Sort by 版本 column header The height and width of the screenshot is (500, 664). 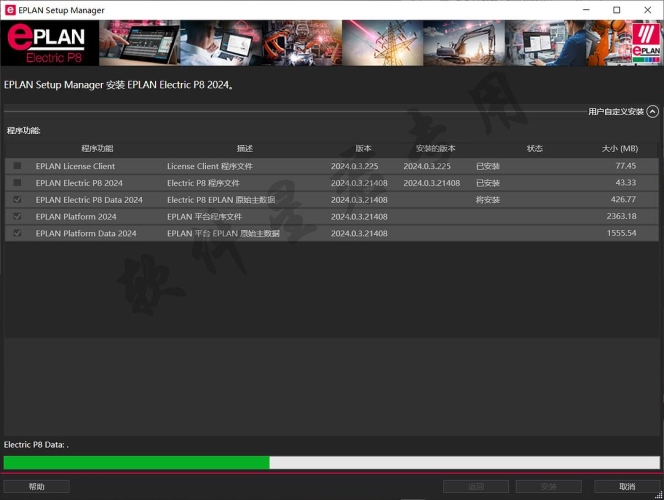(363, 149)
